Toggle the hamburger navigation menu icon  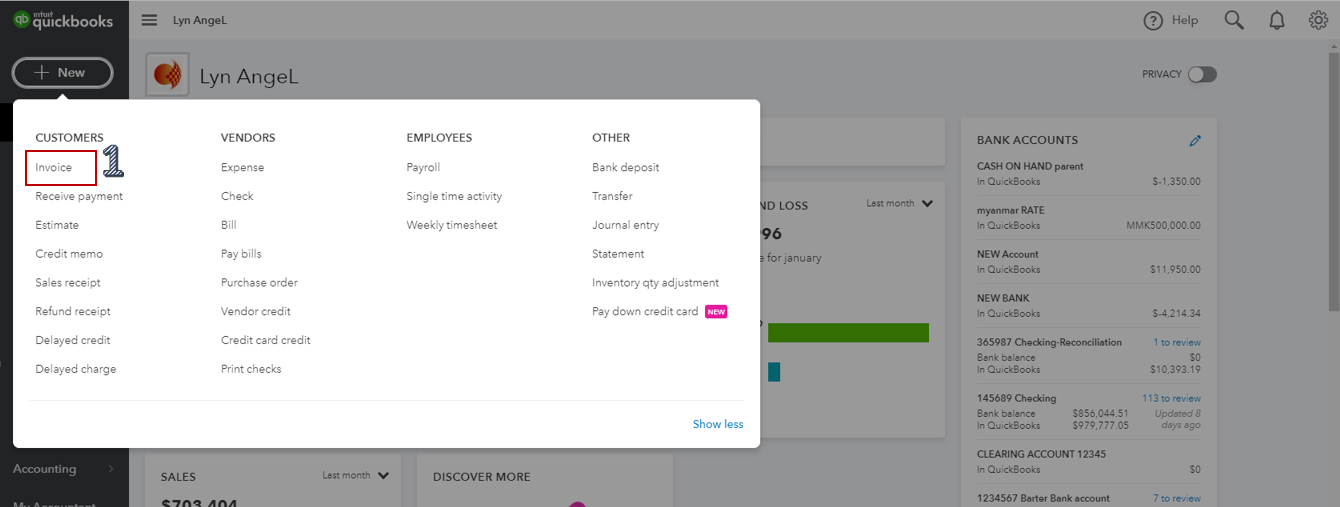[x=149, y=20]
